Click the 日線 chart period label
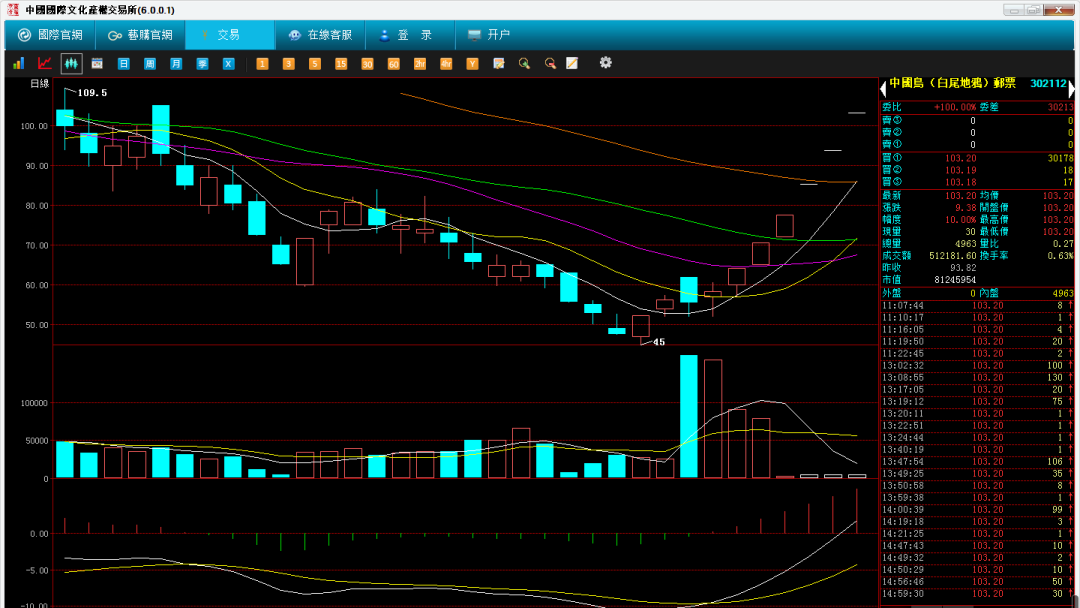Viewport: 1080px width, 608px height. click(39, 84)
